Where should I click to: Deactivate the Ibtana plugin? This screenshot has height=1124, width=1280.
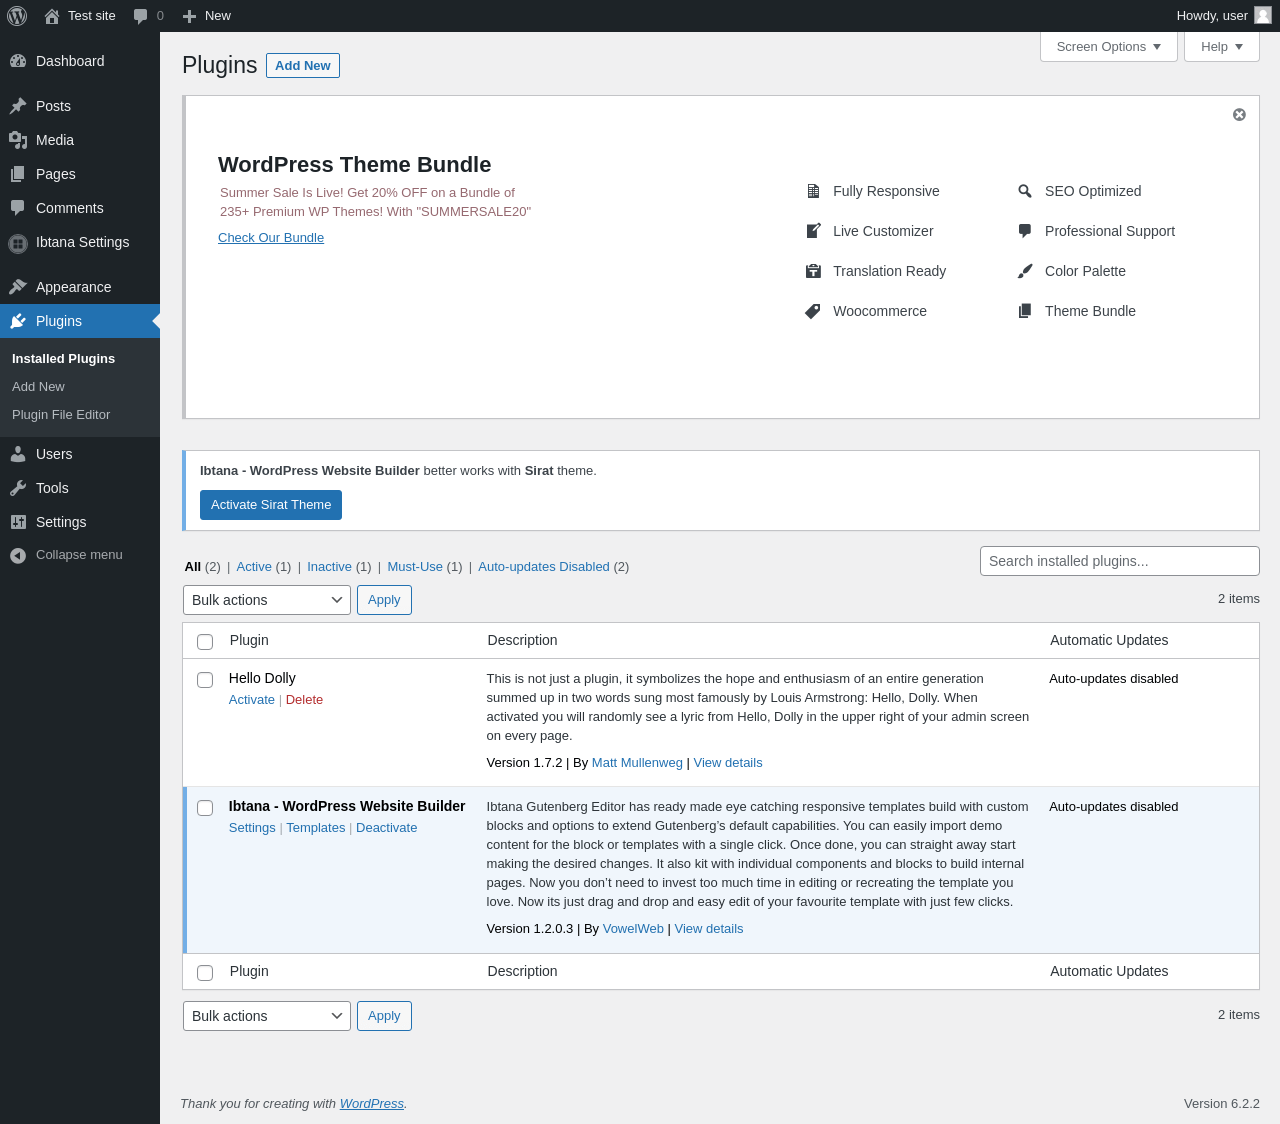(x=386, y=828)
